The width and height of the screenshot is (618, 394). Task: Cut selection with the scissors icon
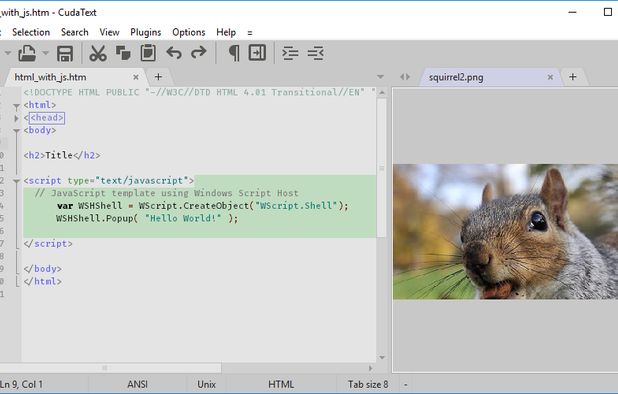(x=98, y=53)
